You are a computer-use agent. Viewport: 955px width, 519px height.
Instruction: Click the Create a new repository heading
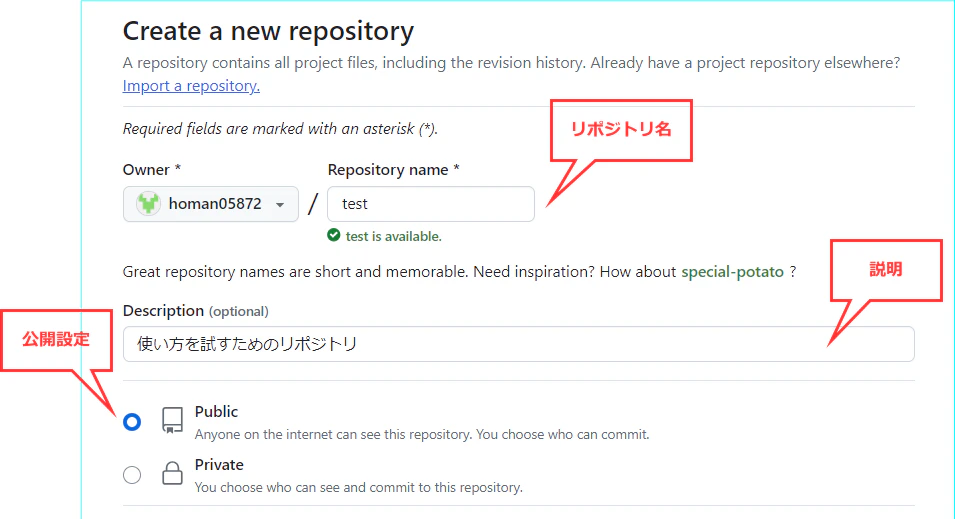click(x=268, y=31)
